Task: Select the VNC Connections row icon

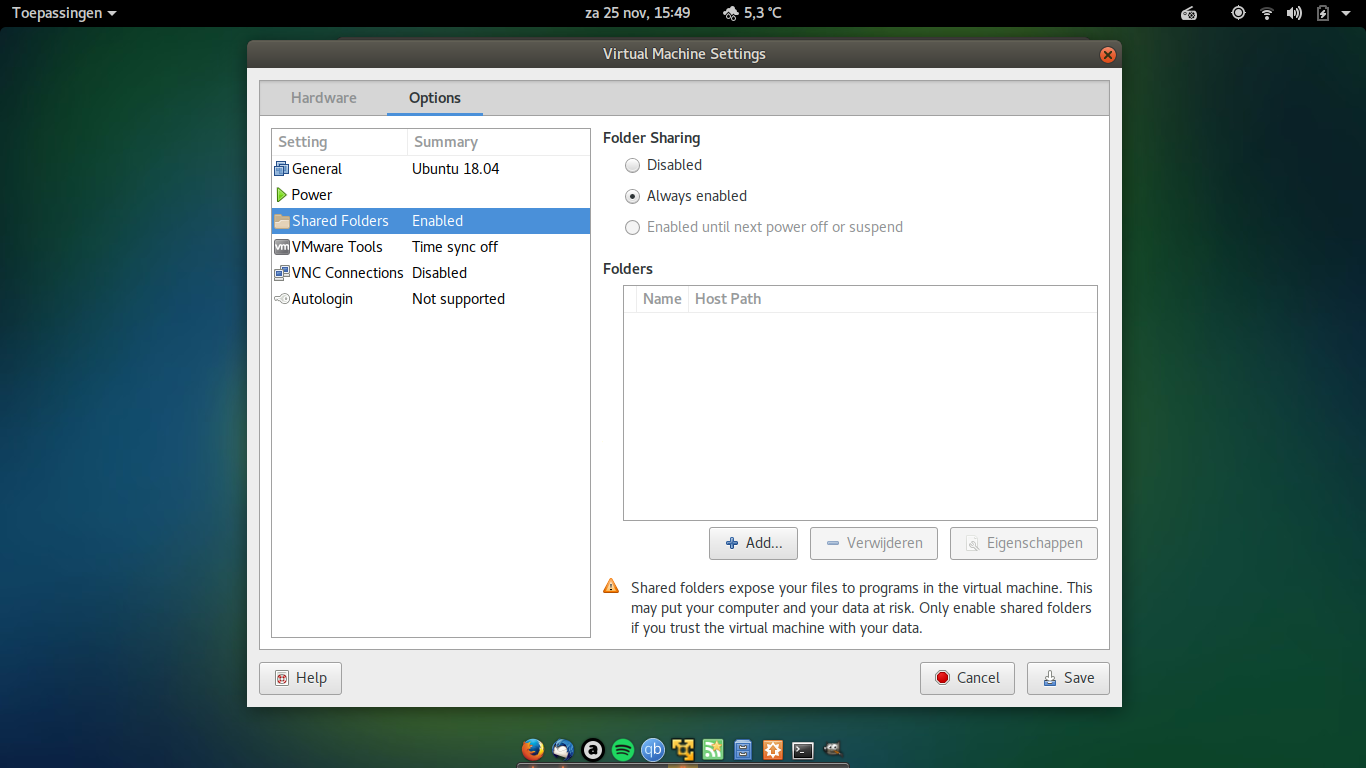Action: pos(281,272)
